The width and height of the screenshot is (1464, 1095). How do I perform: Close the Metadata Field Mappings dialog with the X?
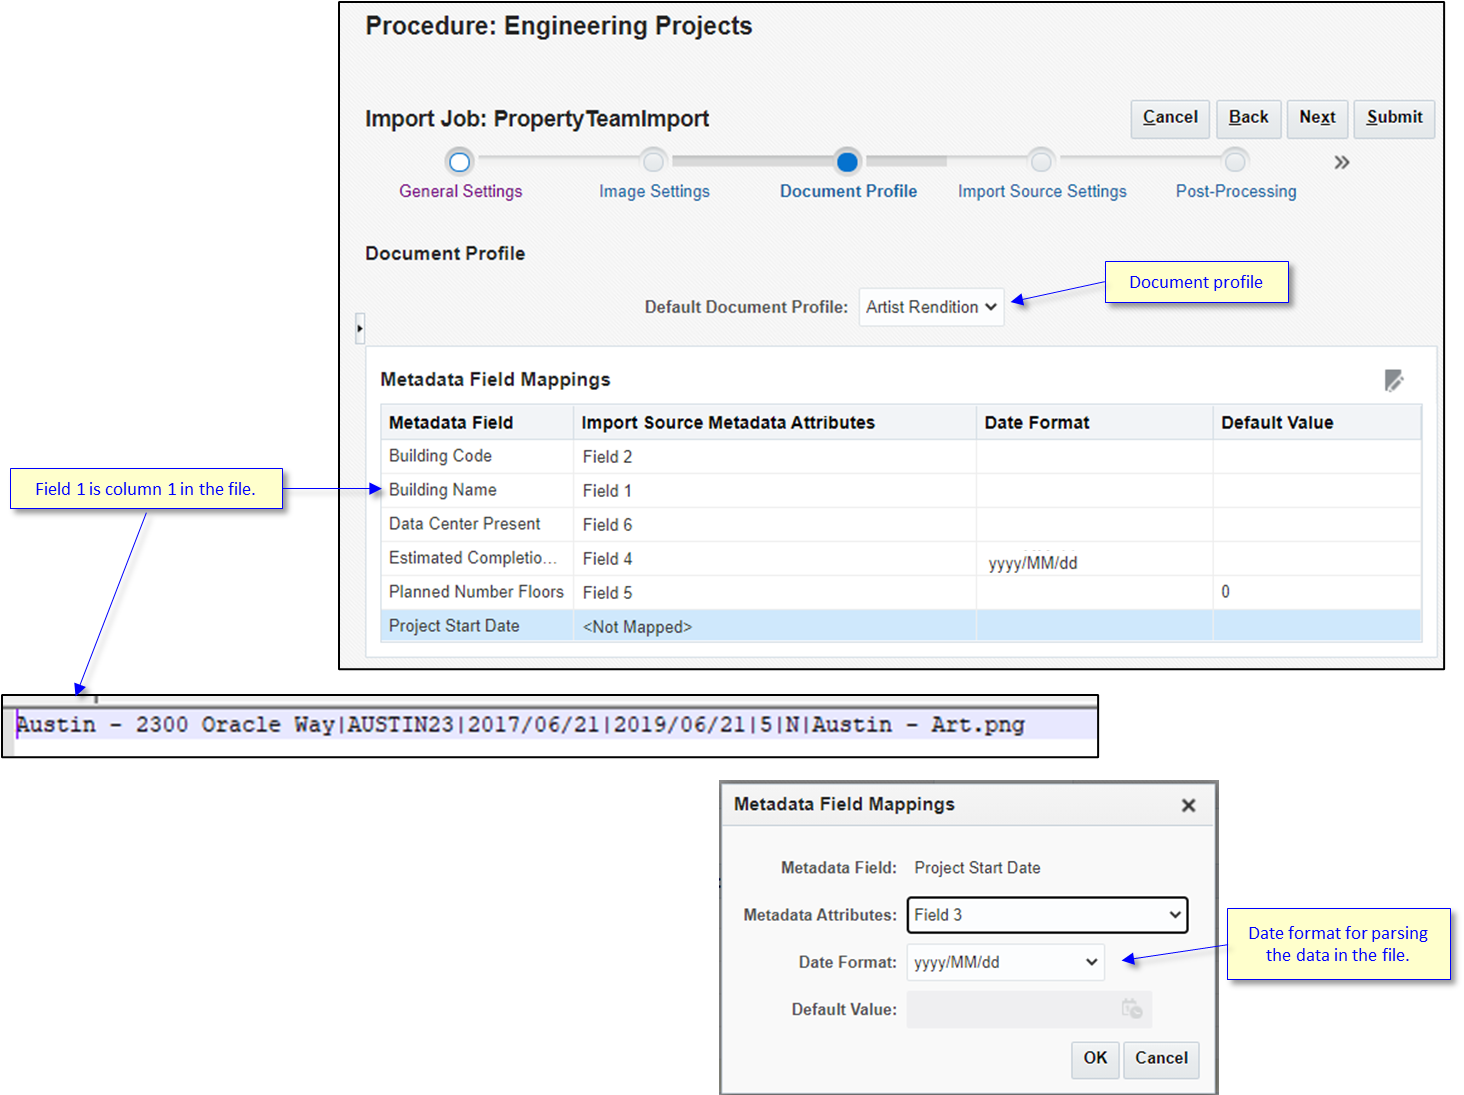(x=1188, y=804)
